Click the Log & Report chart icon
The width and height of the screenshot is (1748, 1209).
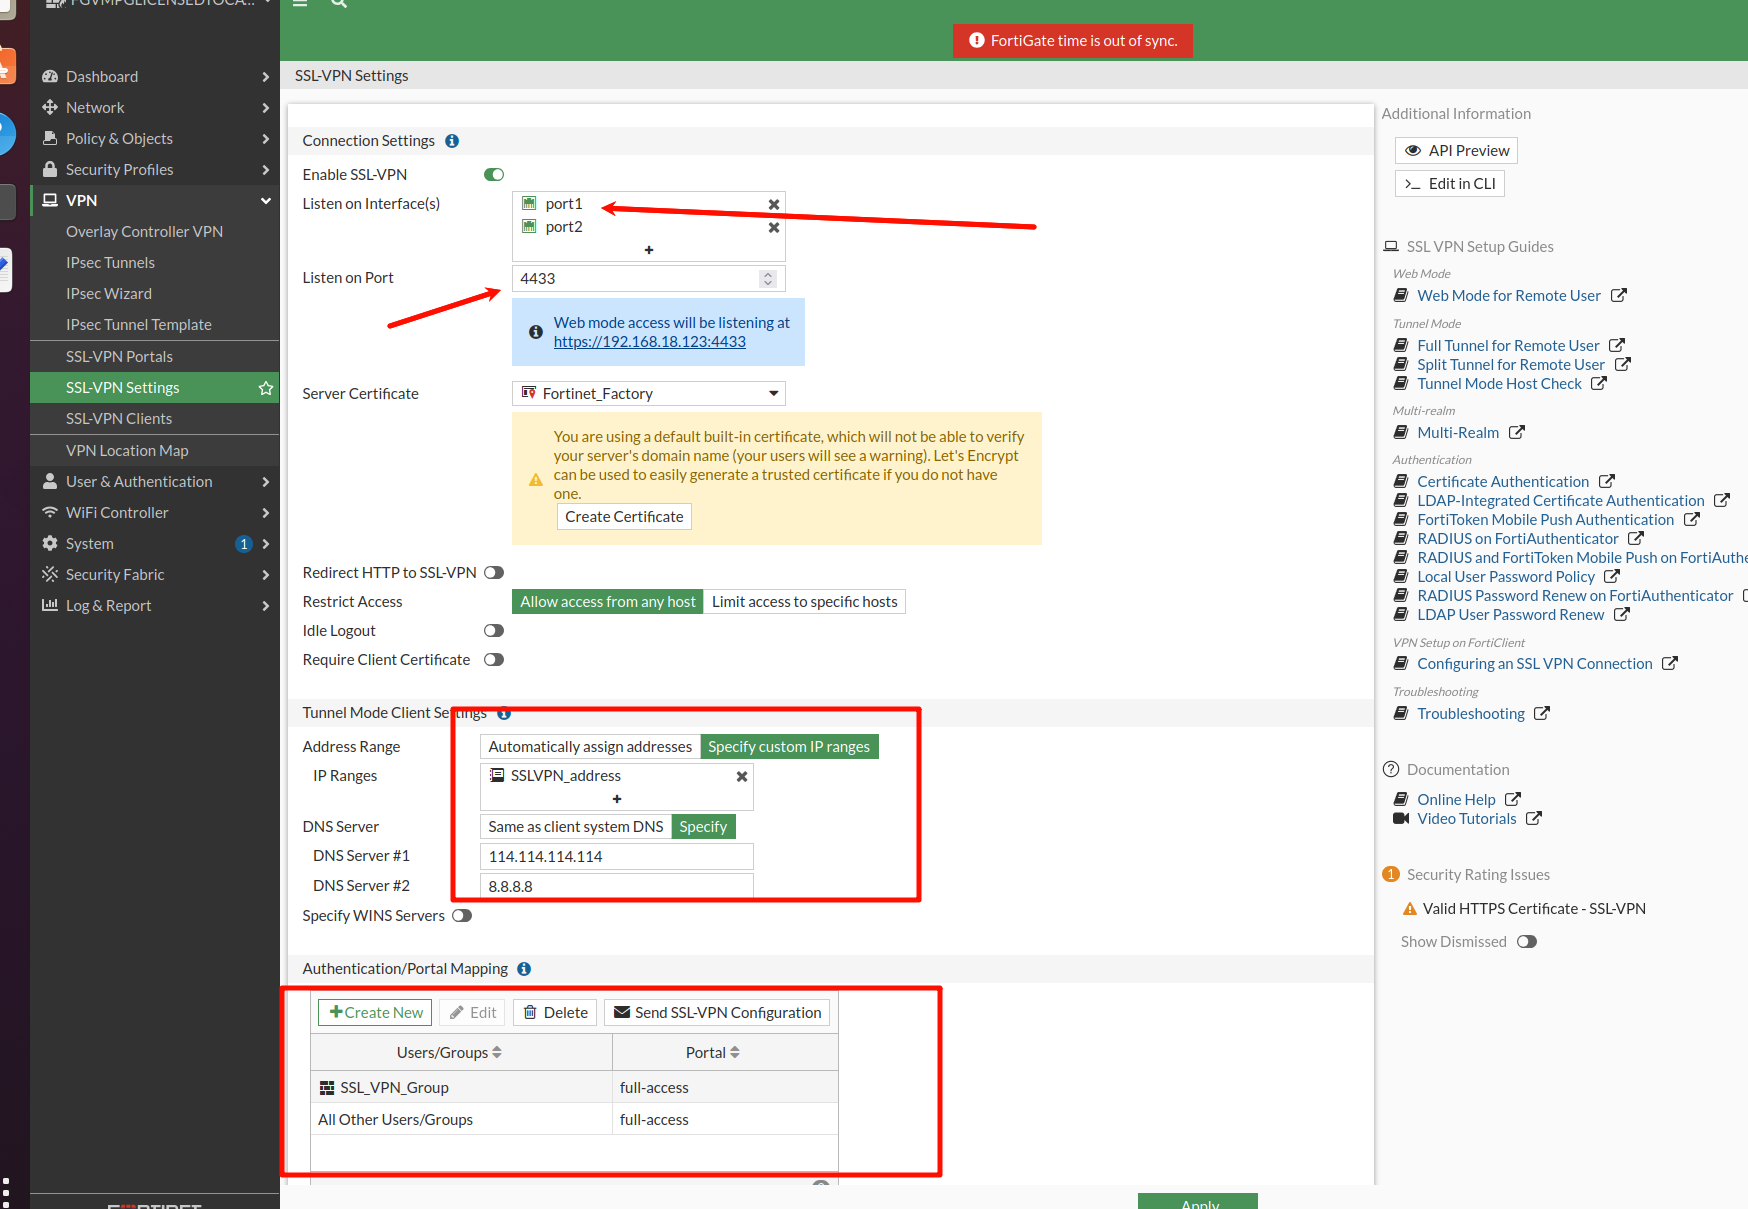click(50, 606)
